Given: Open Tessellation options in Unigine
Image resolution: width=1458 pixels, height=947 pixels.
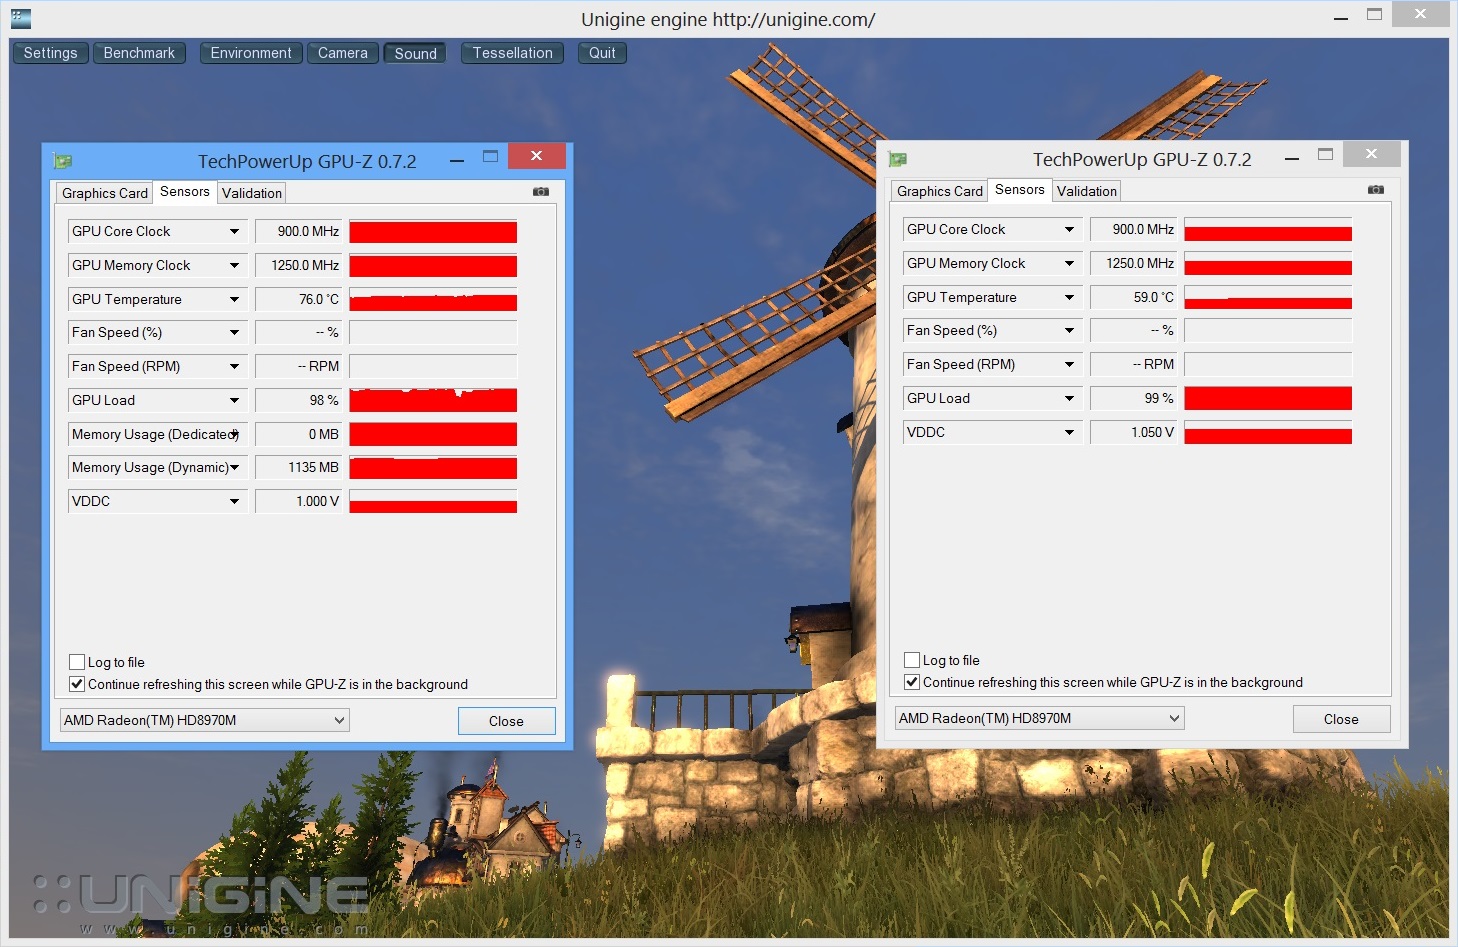Looking at the screenshot, I should (x=513, y=53).
